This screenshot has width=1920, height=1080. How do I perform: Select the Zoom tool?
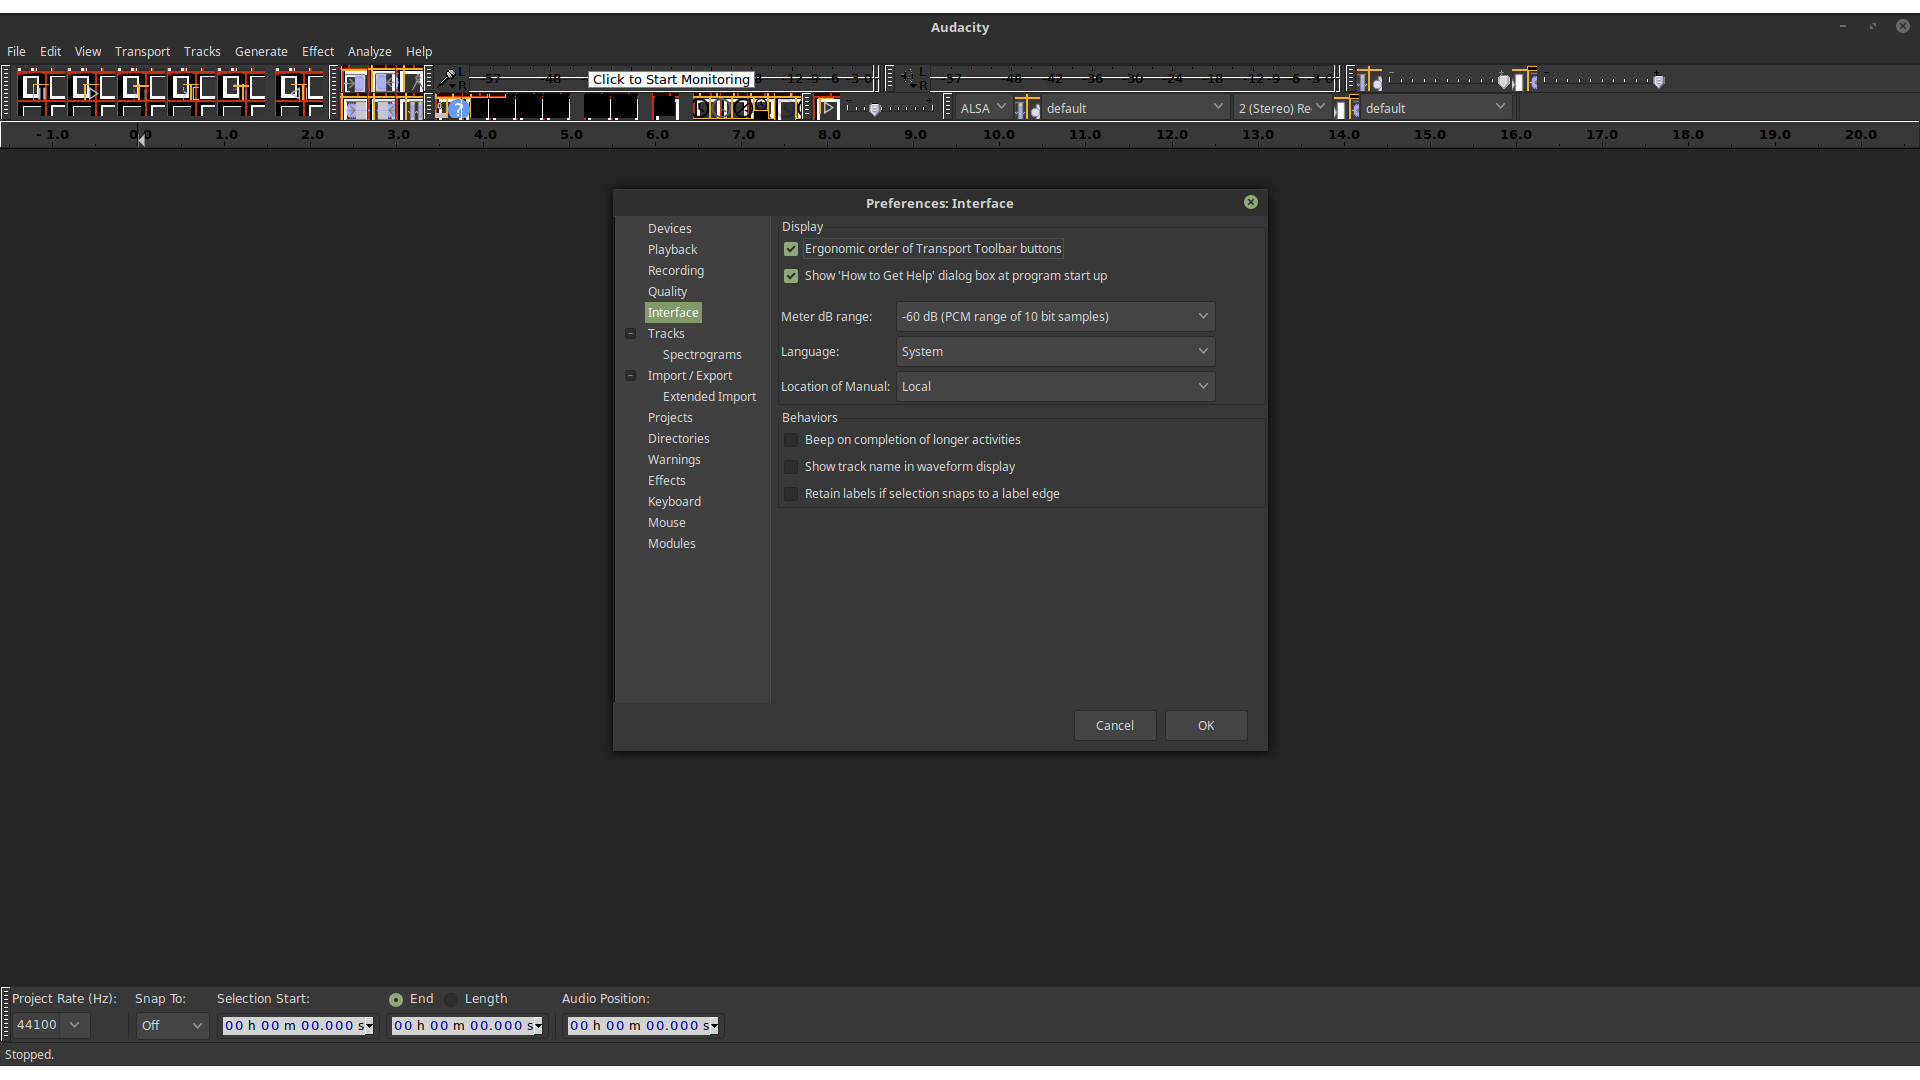click(x=355, y=108)
